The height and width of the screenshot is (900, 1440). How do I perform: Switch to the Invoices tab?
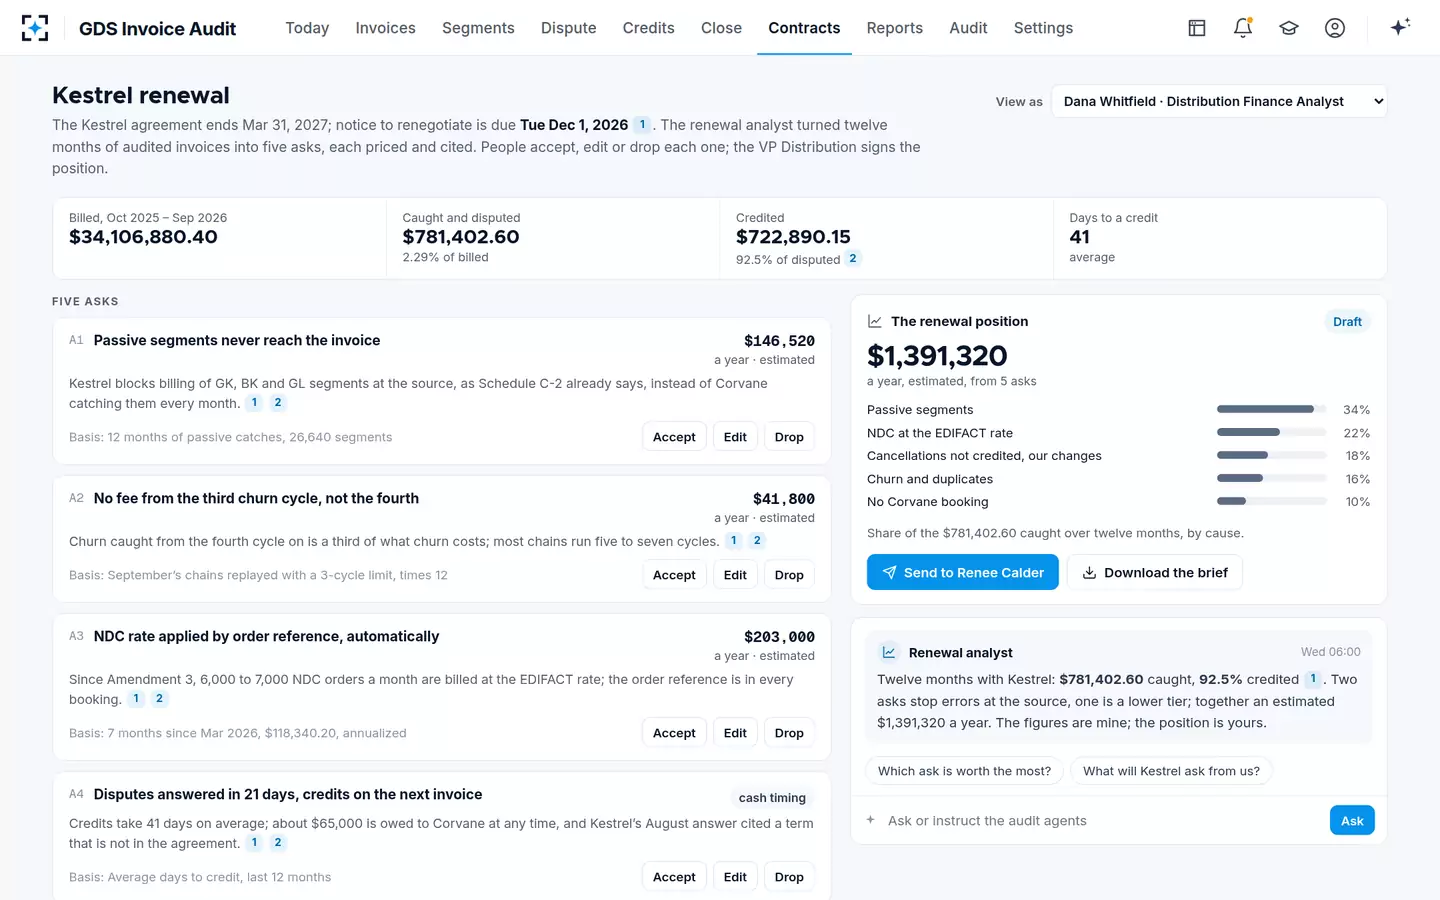(385, 28)
